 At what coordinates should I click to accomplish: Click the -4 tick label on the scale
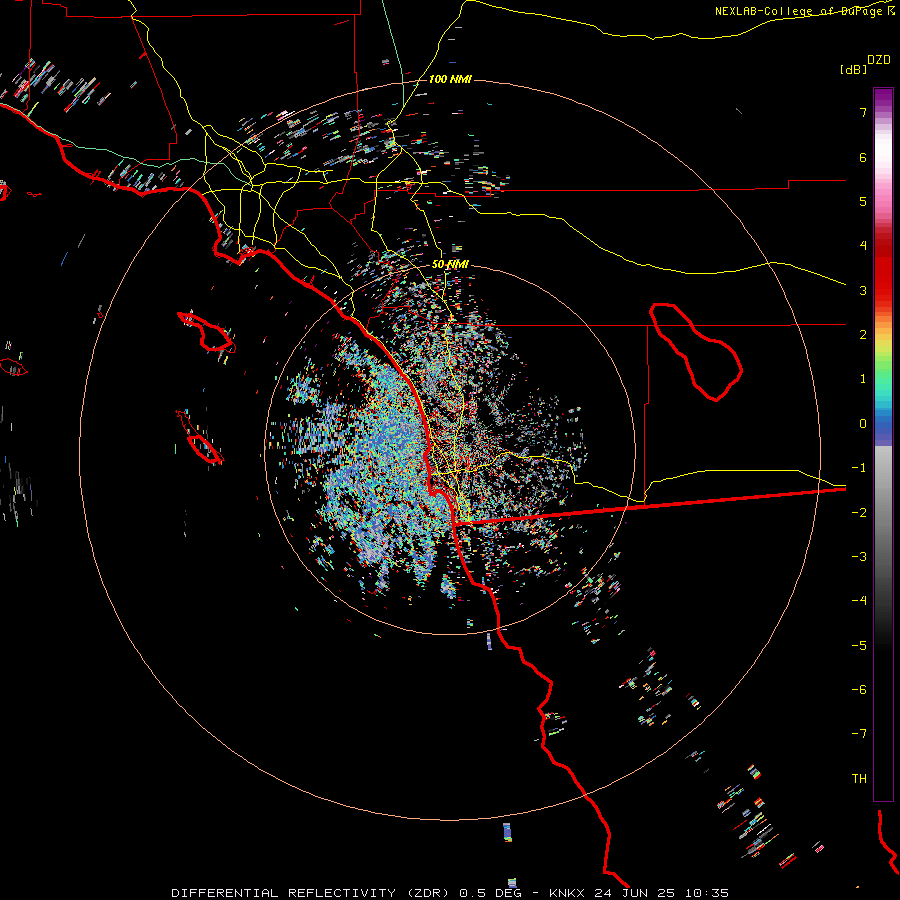click(x=859, y=601)
